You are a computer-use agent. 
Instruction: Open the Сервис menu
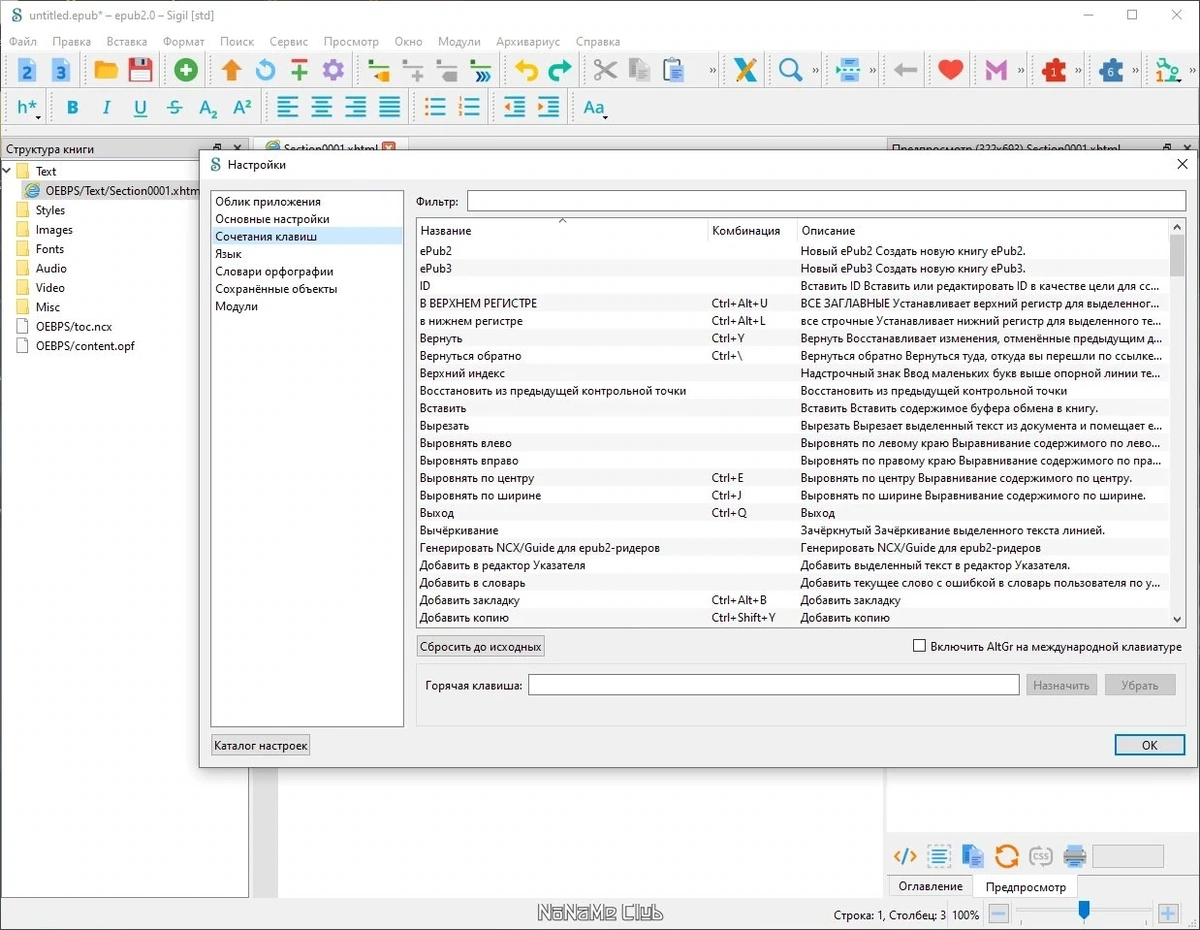tap(289, 42)
